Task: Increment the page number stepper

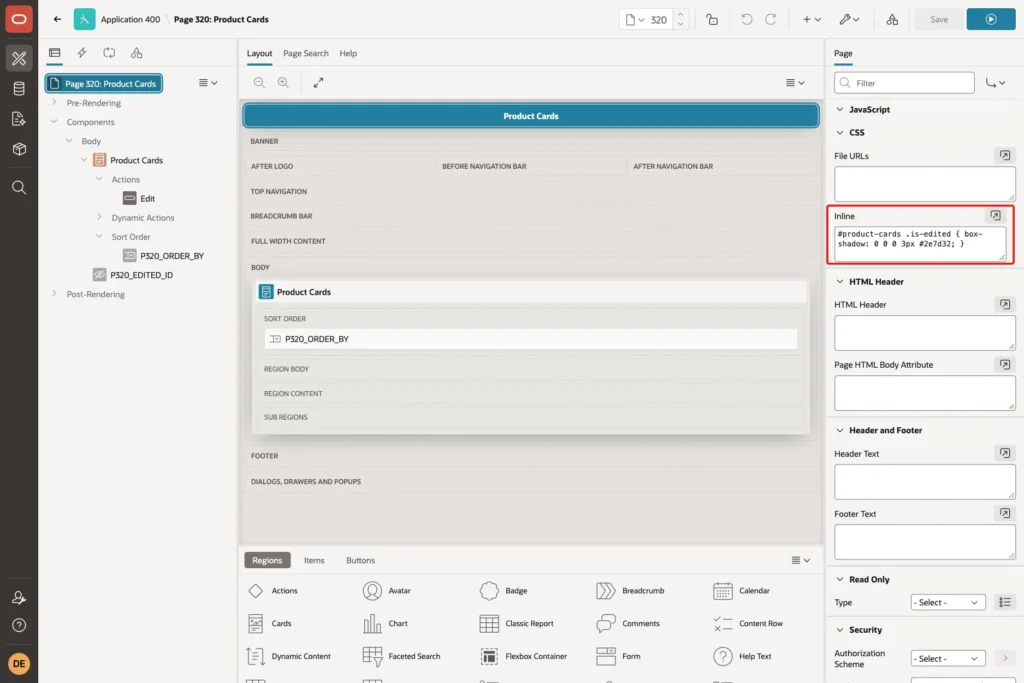Action: [680, 14]
